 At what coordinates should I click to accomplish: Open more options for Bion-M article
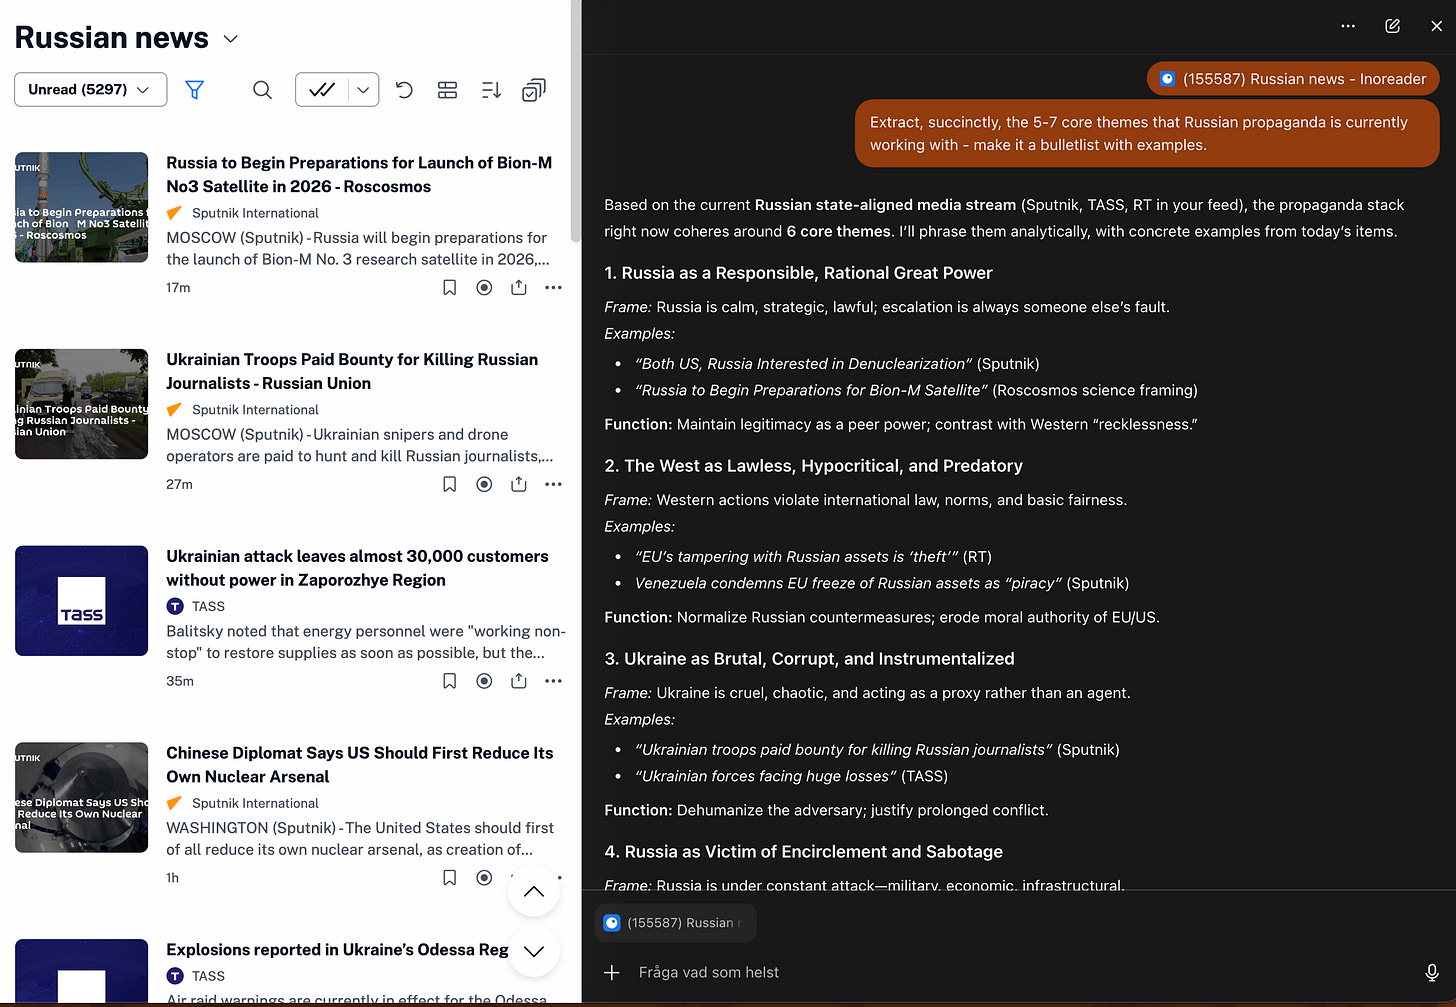(x=553, y=287)
